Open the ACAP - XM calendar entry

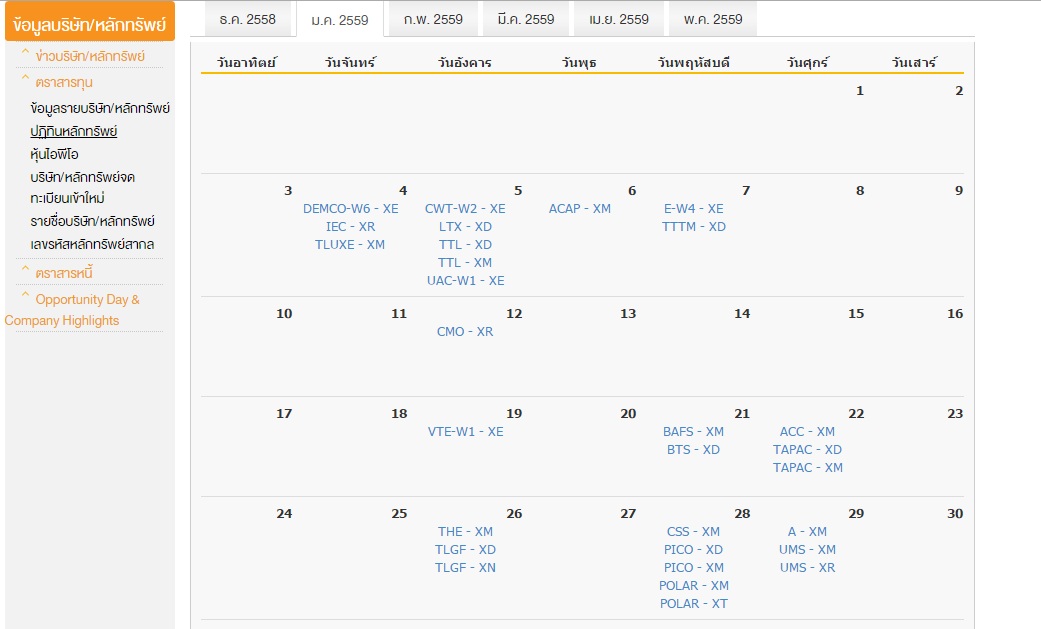click(580, 209)
